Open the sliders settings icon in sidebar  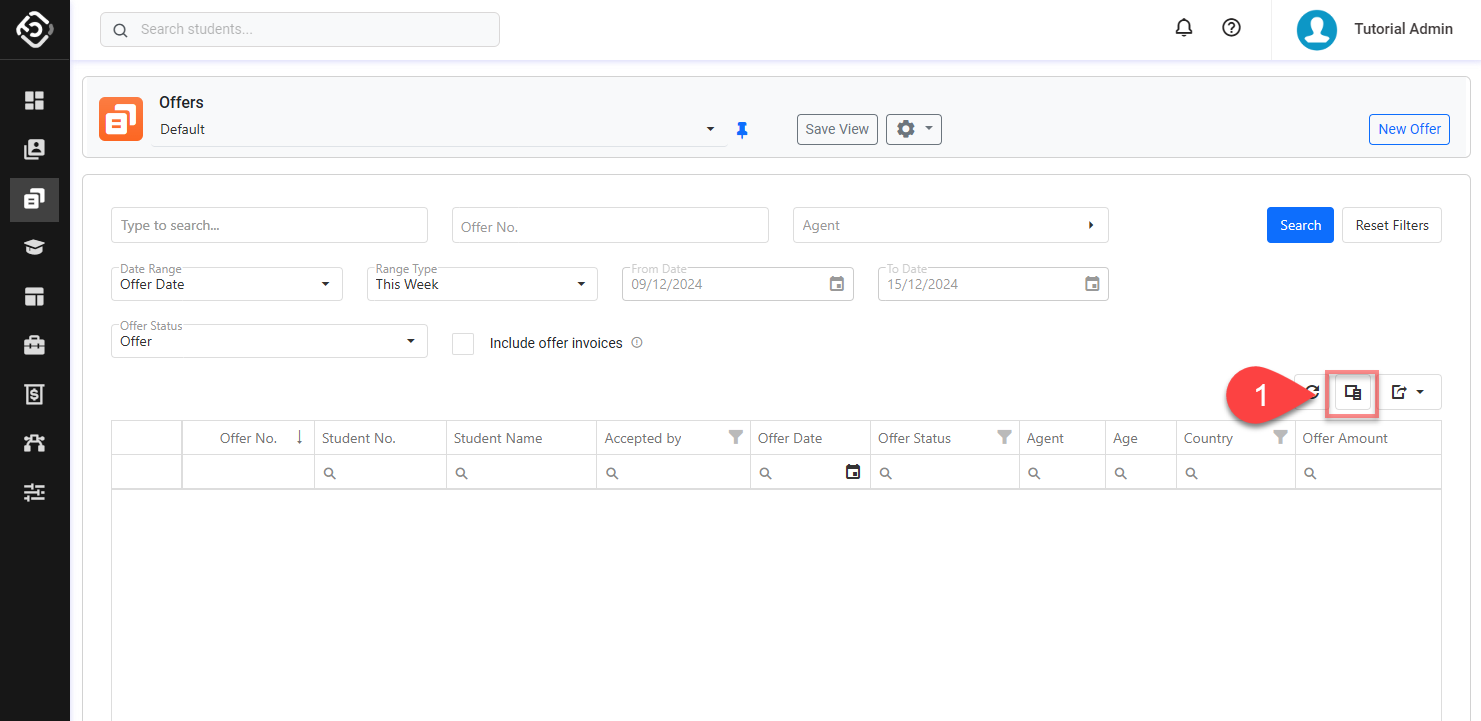[x=35, y=492]
